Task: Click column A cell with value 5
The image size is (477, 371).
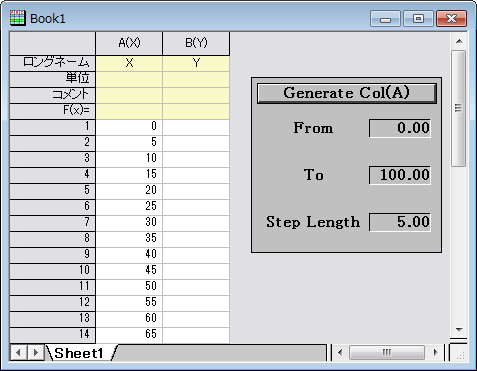Action: (x=129, y=143)
